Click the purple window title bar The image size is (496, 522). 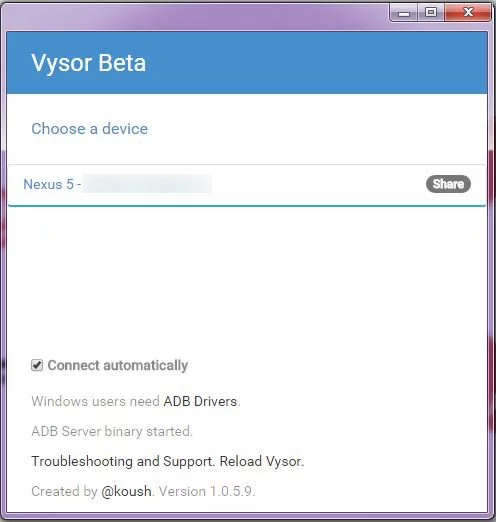click(193, 16)
